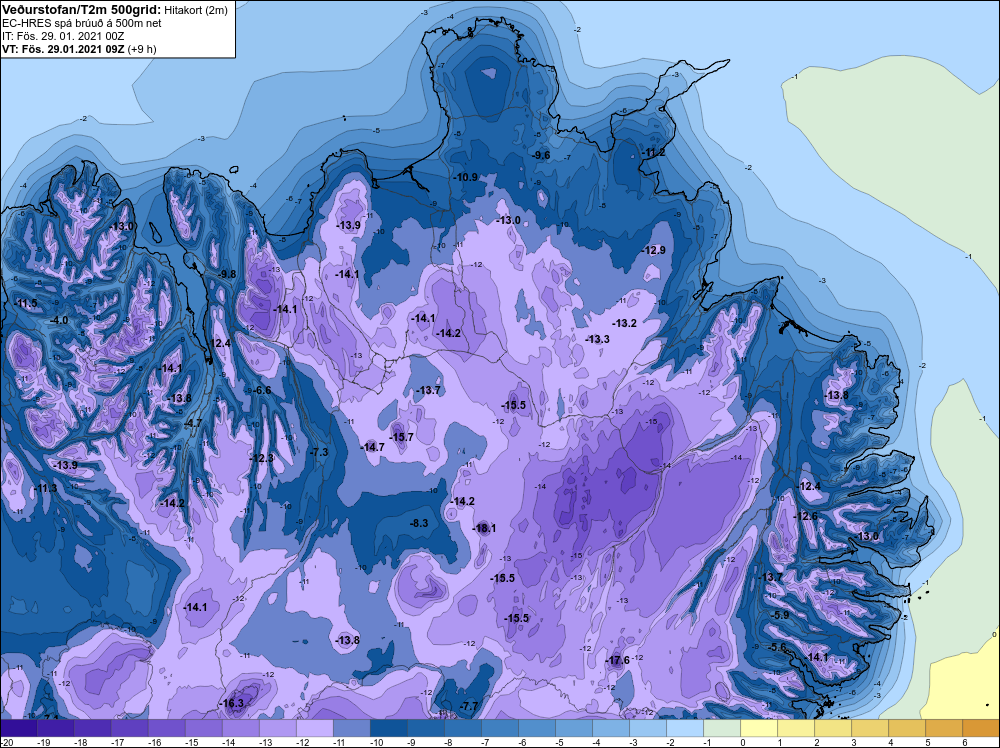Viewport: 1000px width, 748px height.
Task: Click the -9.8 temperature label
Action: point(227,274)
